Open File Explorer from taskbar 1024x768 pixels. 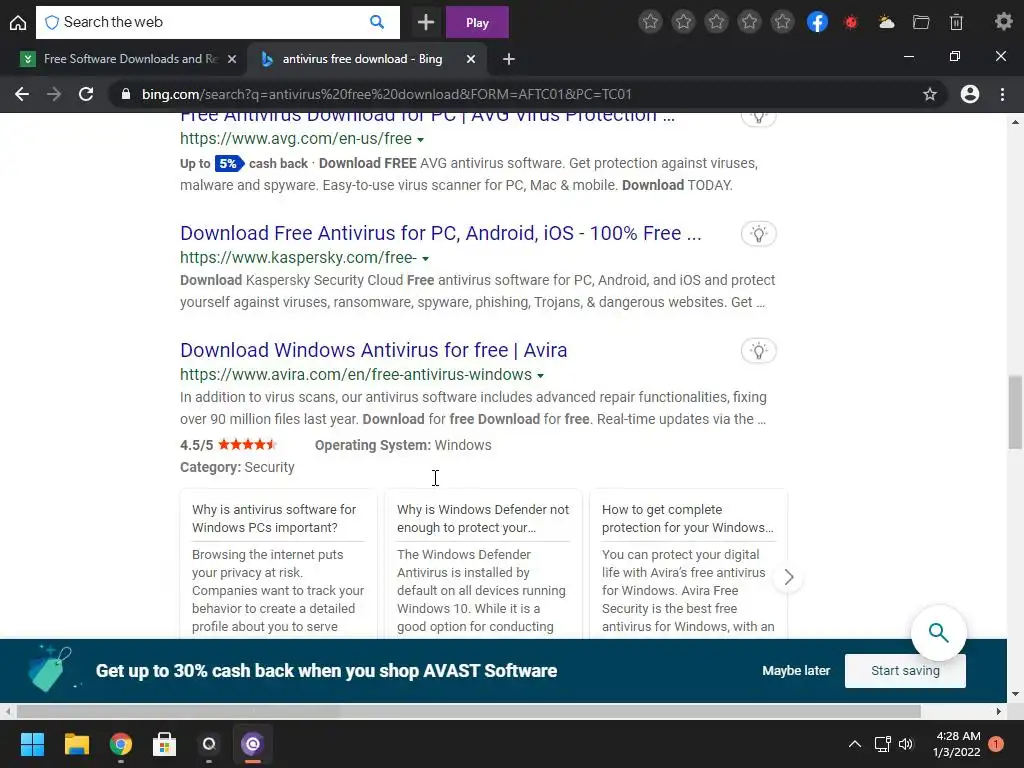pyautogui.click(x=76, y=744)
